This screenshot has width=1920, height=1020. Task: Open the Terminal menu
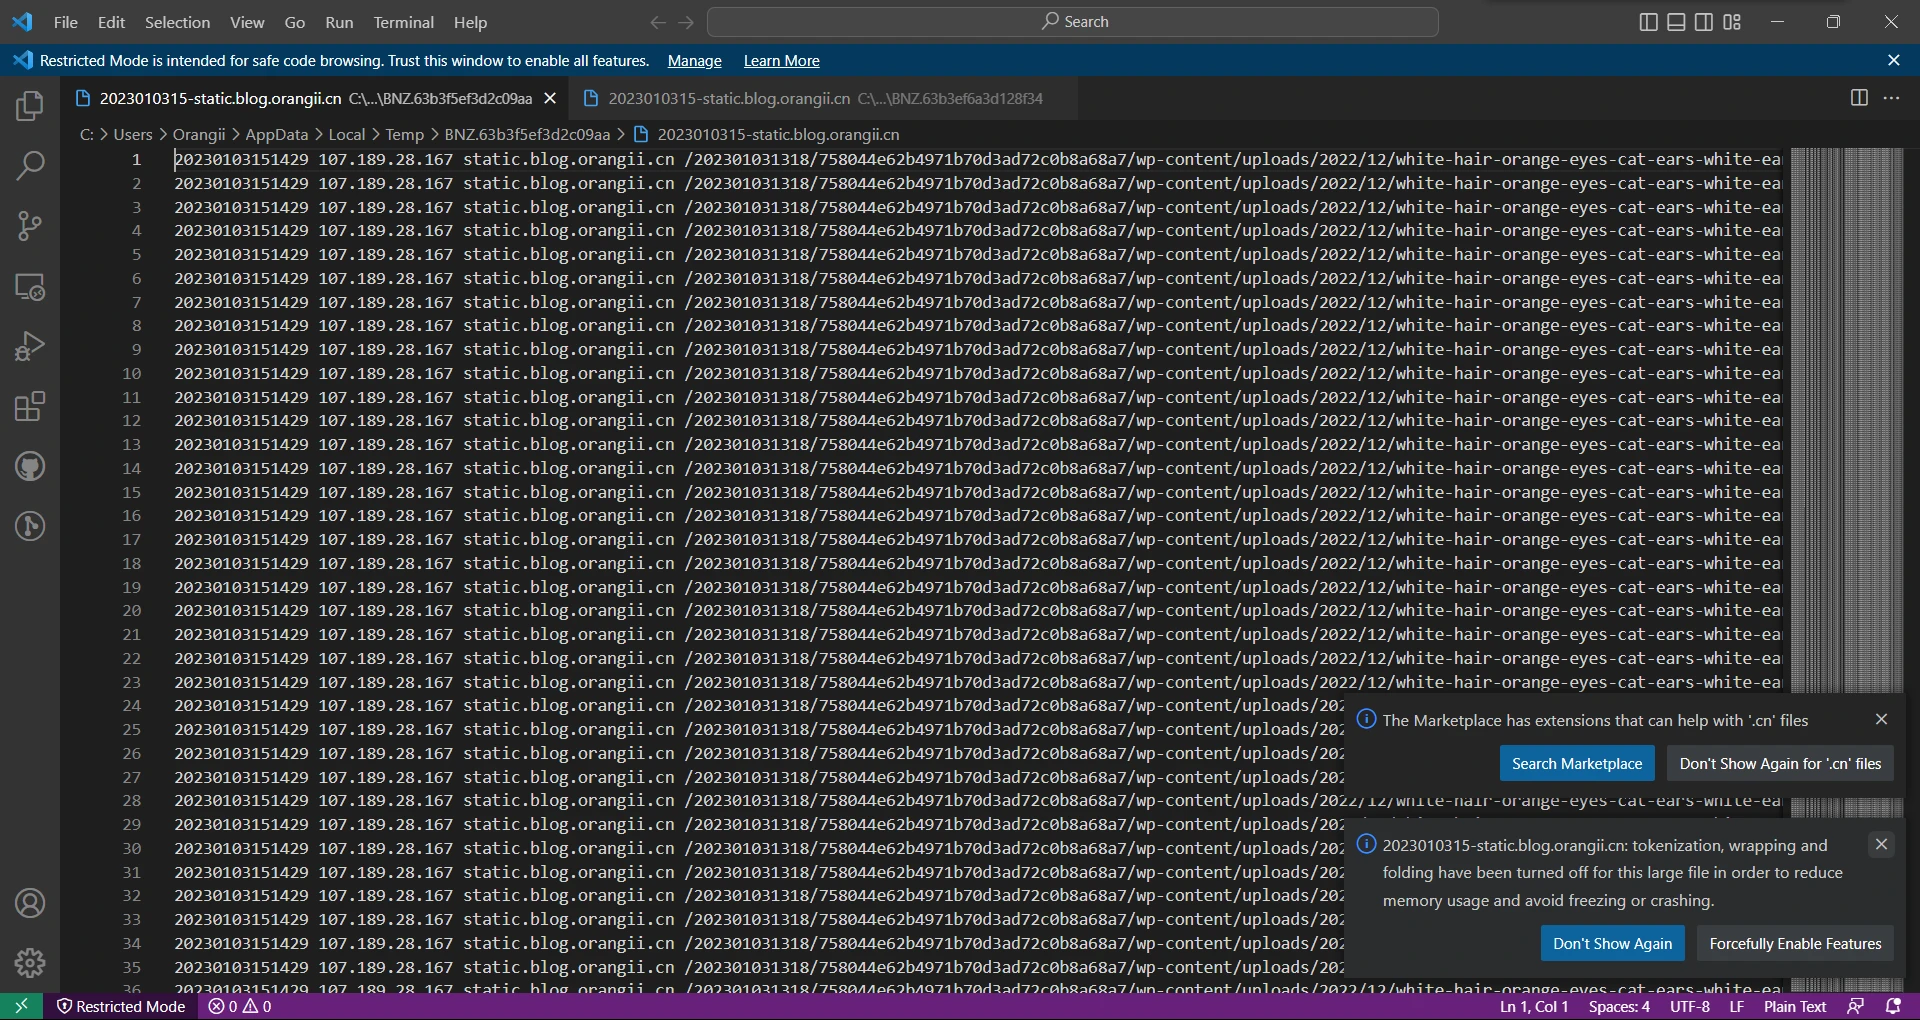[x=403, y=22]
